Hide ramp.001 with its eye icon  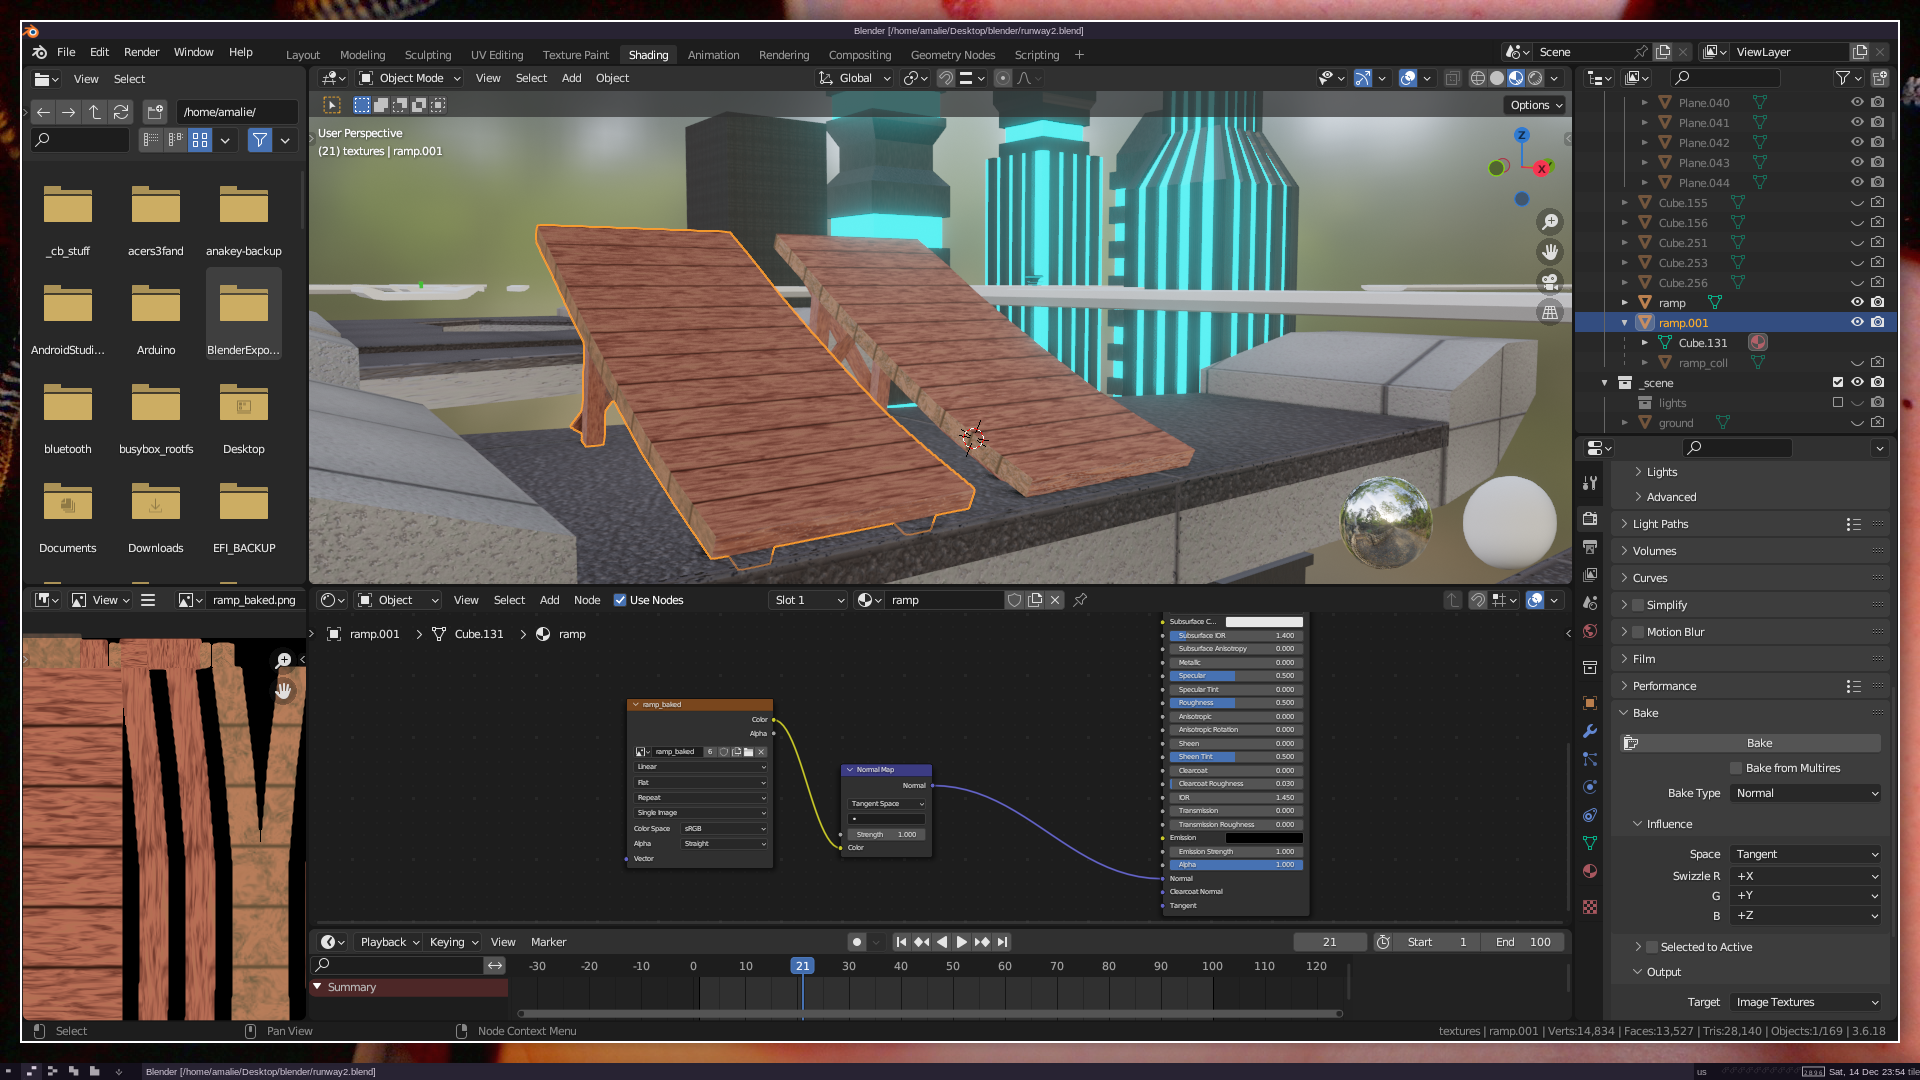[x=1857, y=322]
